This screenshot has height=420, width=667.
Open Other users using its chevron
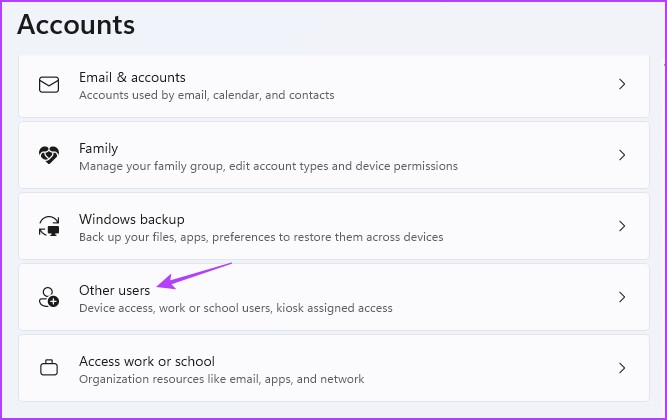pyautogui.click(x=622, y=297)
